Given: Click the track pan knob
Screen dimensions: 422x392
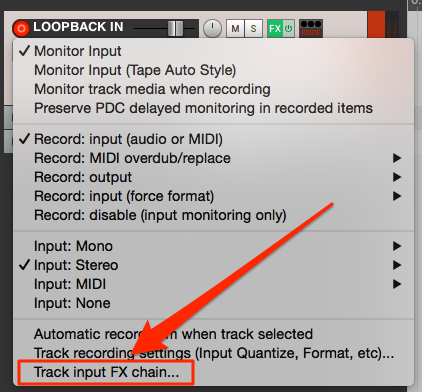Looking at the screenshot, I should (212, 28).
